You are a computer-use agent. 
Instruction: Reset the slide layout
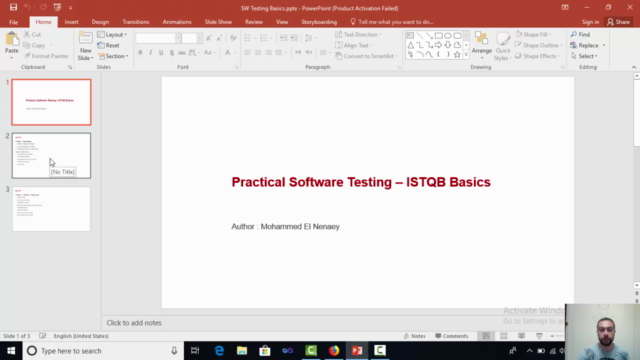109,45
